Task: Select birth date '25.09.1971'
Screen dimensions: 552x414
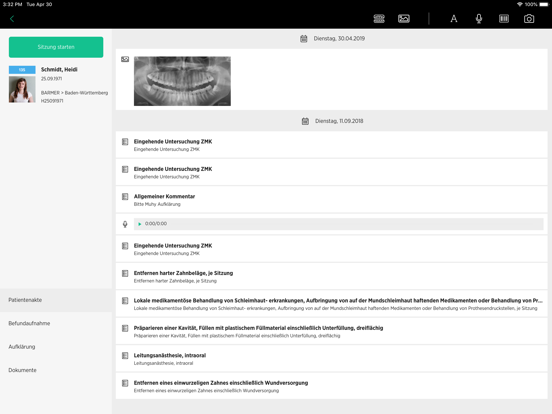Action: tap(51, 79)
